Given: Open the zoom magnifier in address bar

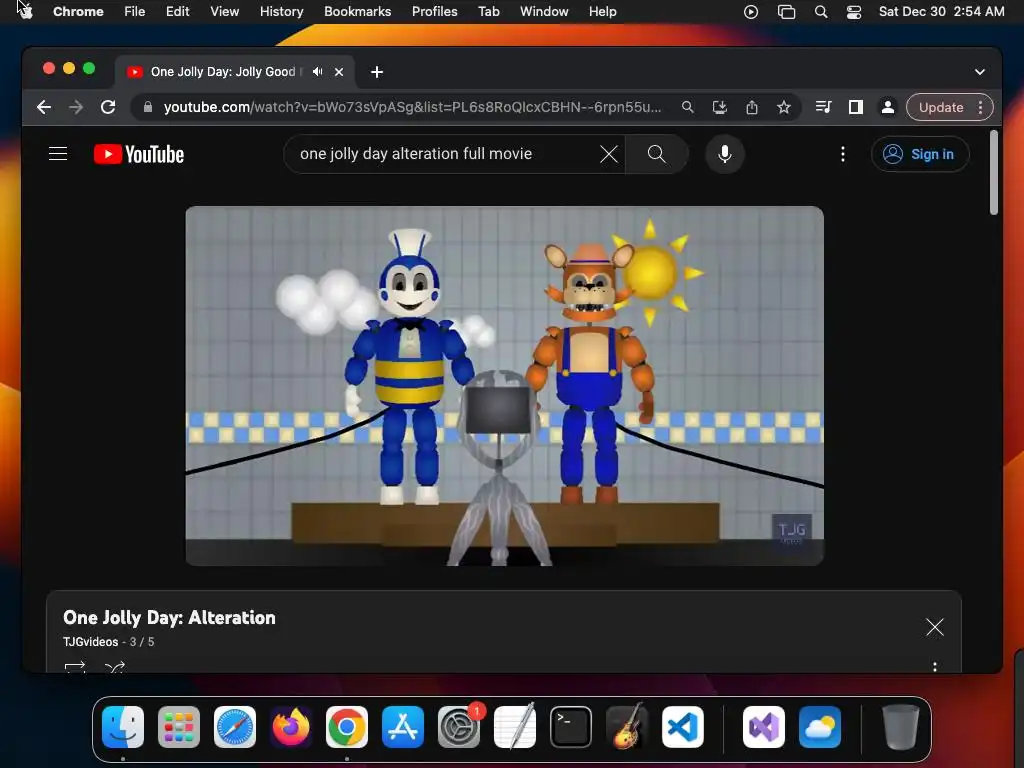Looking at the screenshot, I should [x=688, y=107].
